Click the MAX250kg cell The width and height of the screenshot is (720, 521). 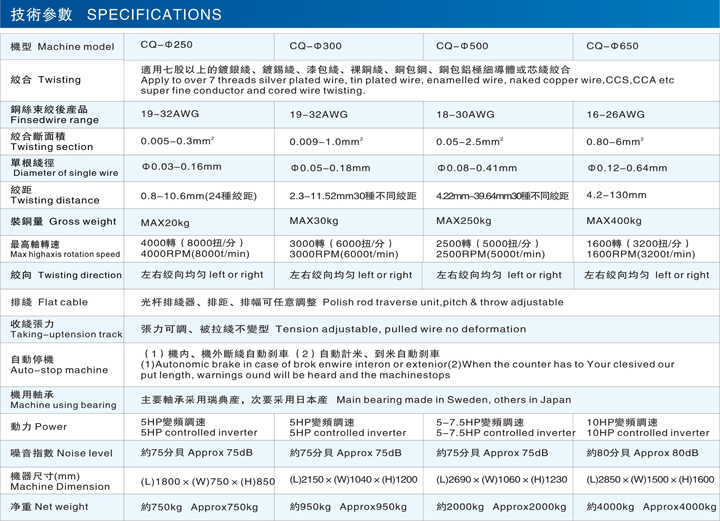(x=464, y=221)
